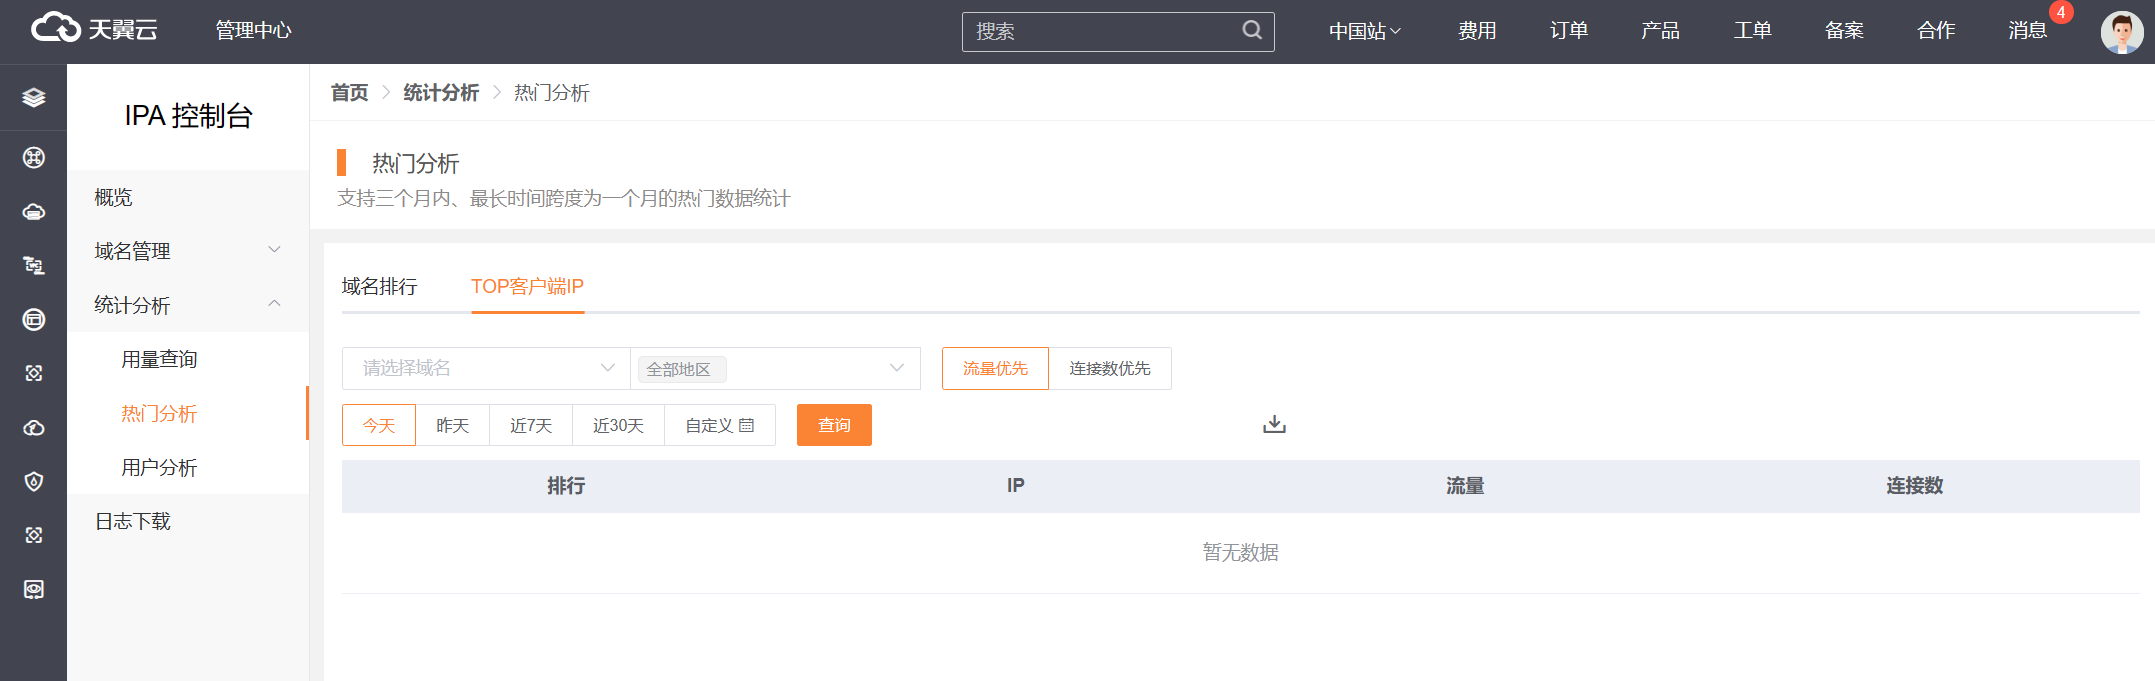
Task: Open the user avatar profile menu
Action: click(2121, 32)
